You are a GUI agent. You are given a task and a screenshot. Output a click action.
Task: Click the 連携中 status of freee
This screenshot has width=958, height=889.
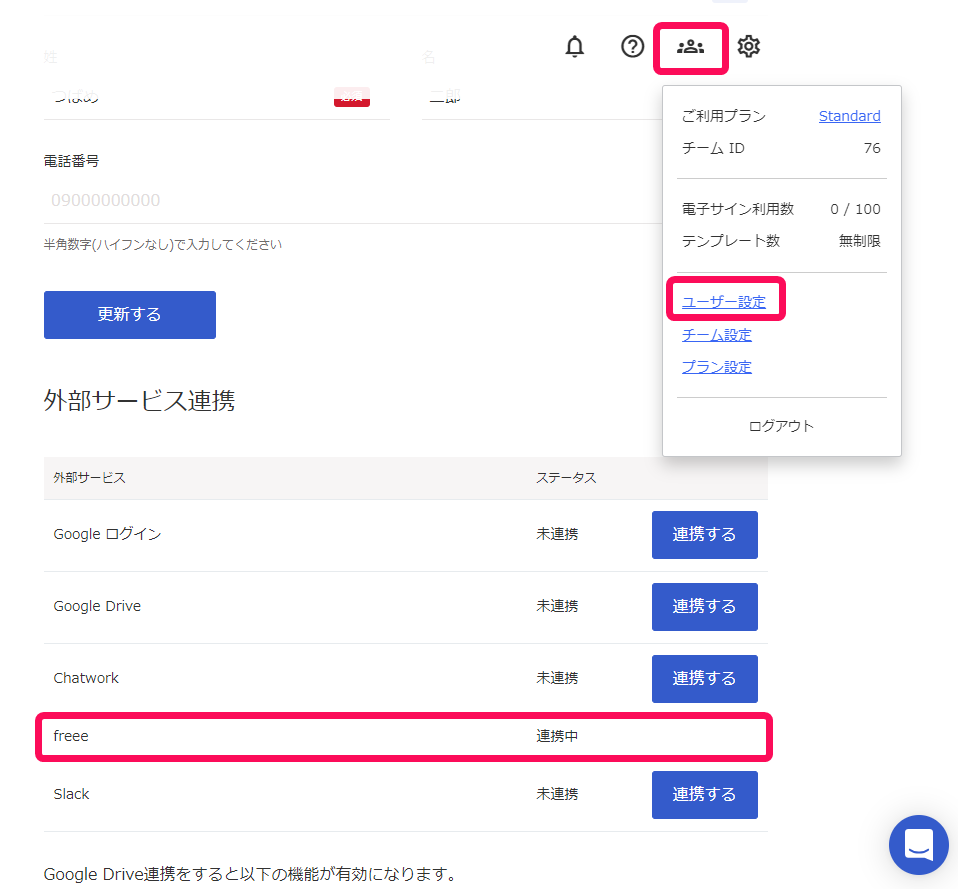click(x=557, y=736)
